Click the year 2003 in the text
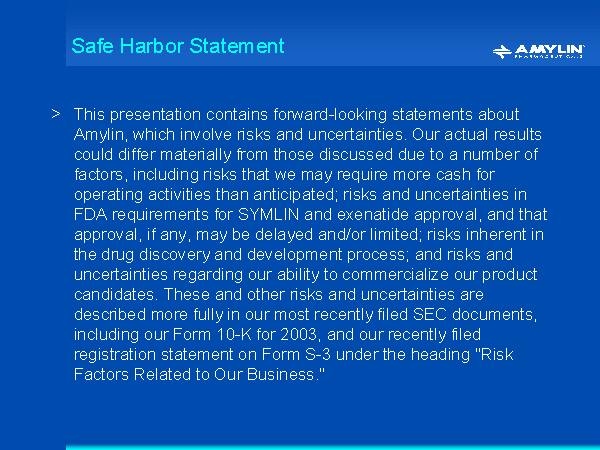 click(x=294, y=334)
